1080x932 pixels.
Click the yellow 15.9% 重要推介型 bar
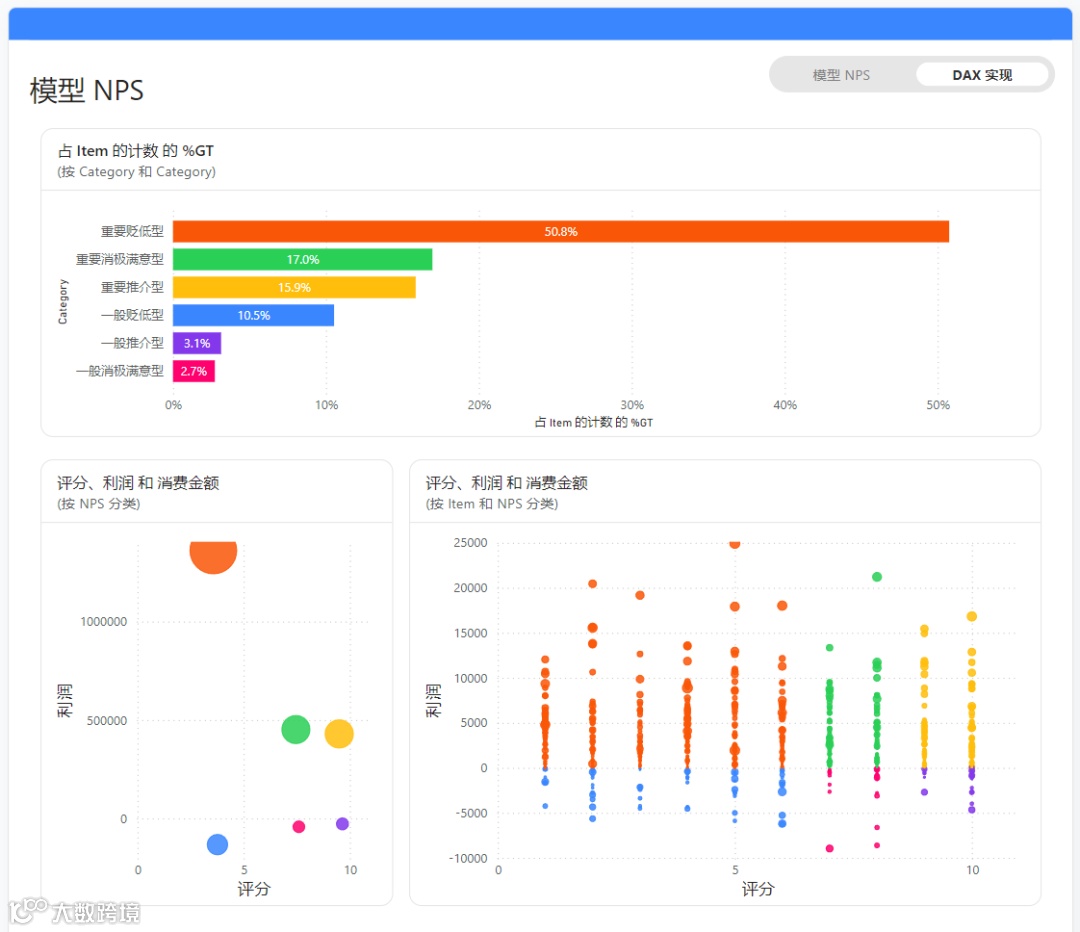[x=294, y=287]
